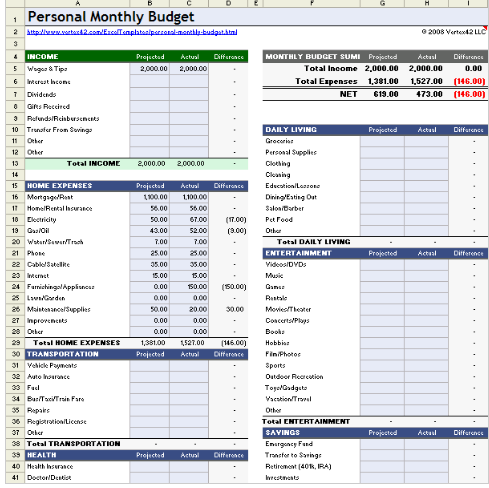489x488 pixels.
Task: Select the Registration/License label
Action: click(x=57, y=422)
